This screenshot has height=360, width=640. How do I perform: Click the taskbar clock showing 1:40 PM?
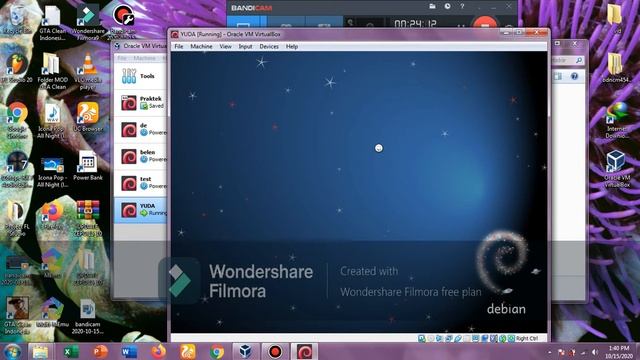point(619,352)
